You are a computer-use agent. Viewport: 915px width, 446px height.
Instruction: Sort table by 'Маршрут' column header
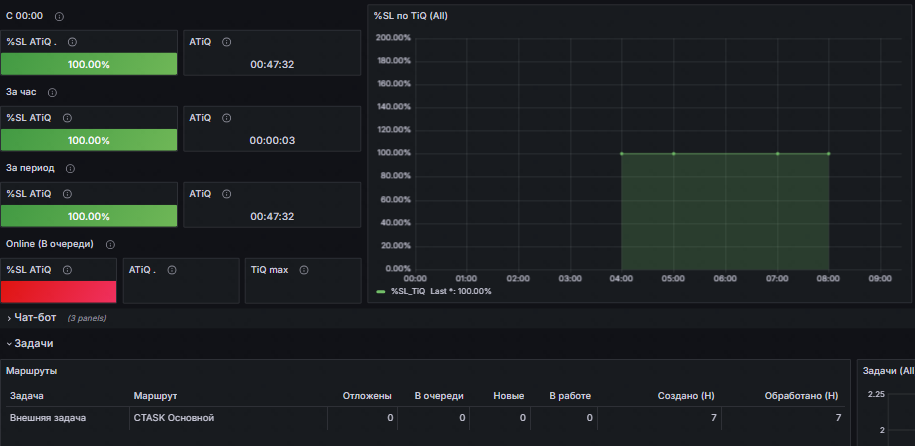pos(155,396)
